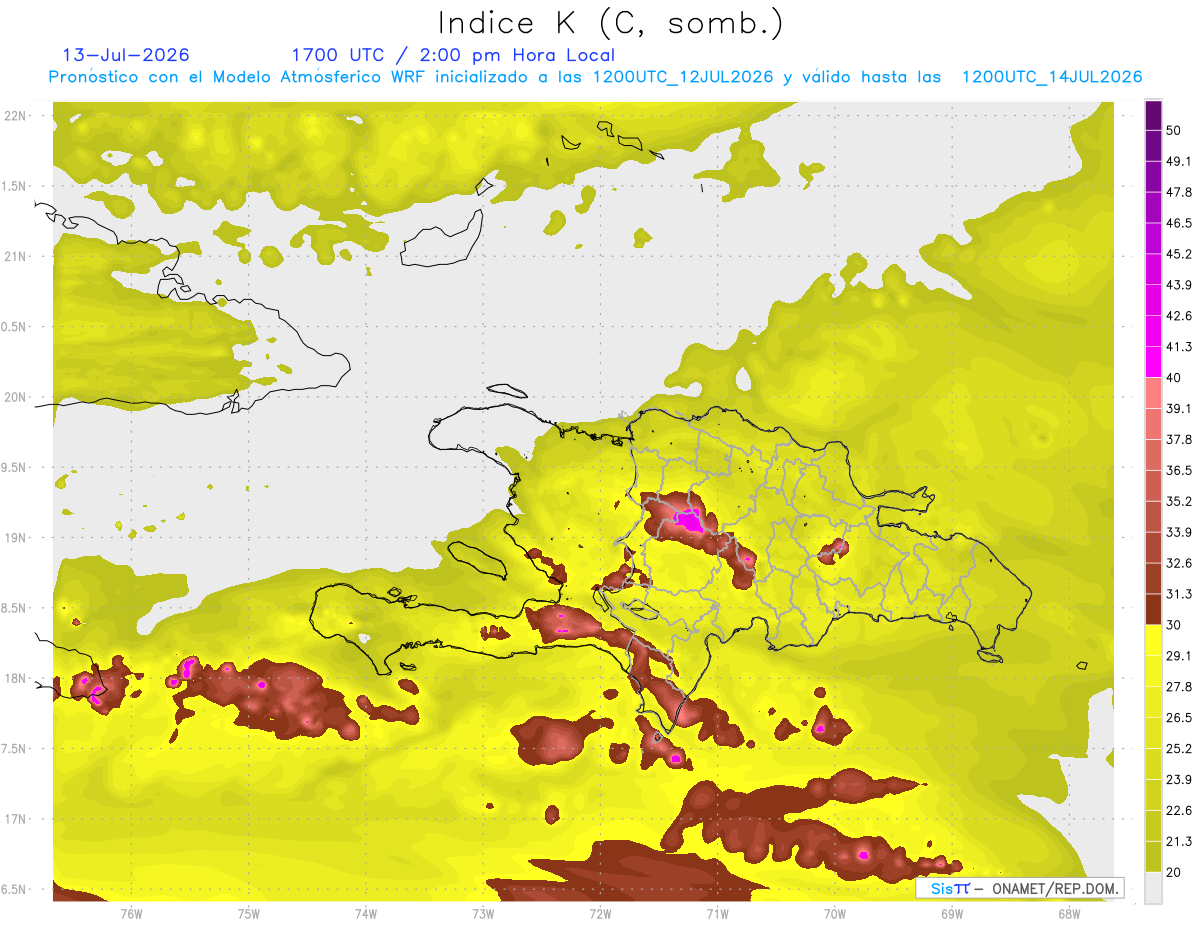Screen dimensions: 1200x927
Task: Click the 72W longitude axis label
Action: pos(600,914)
